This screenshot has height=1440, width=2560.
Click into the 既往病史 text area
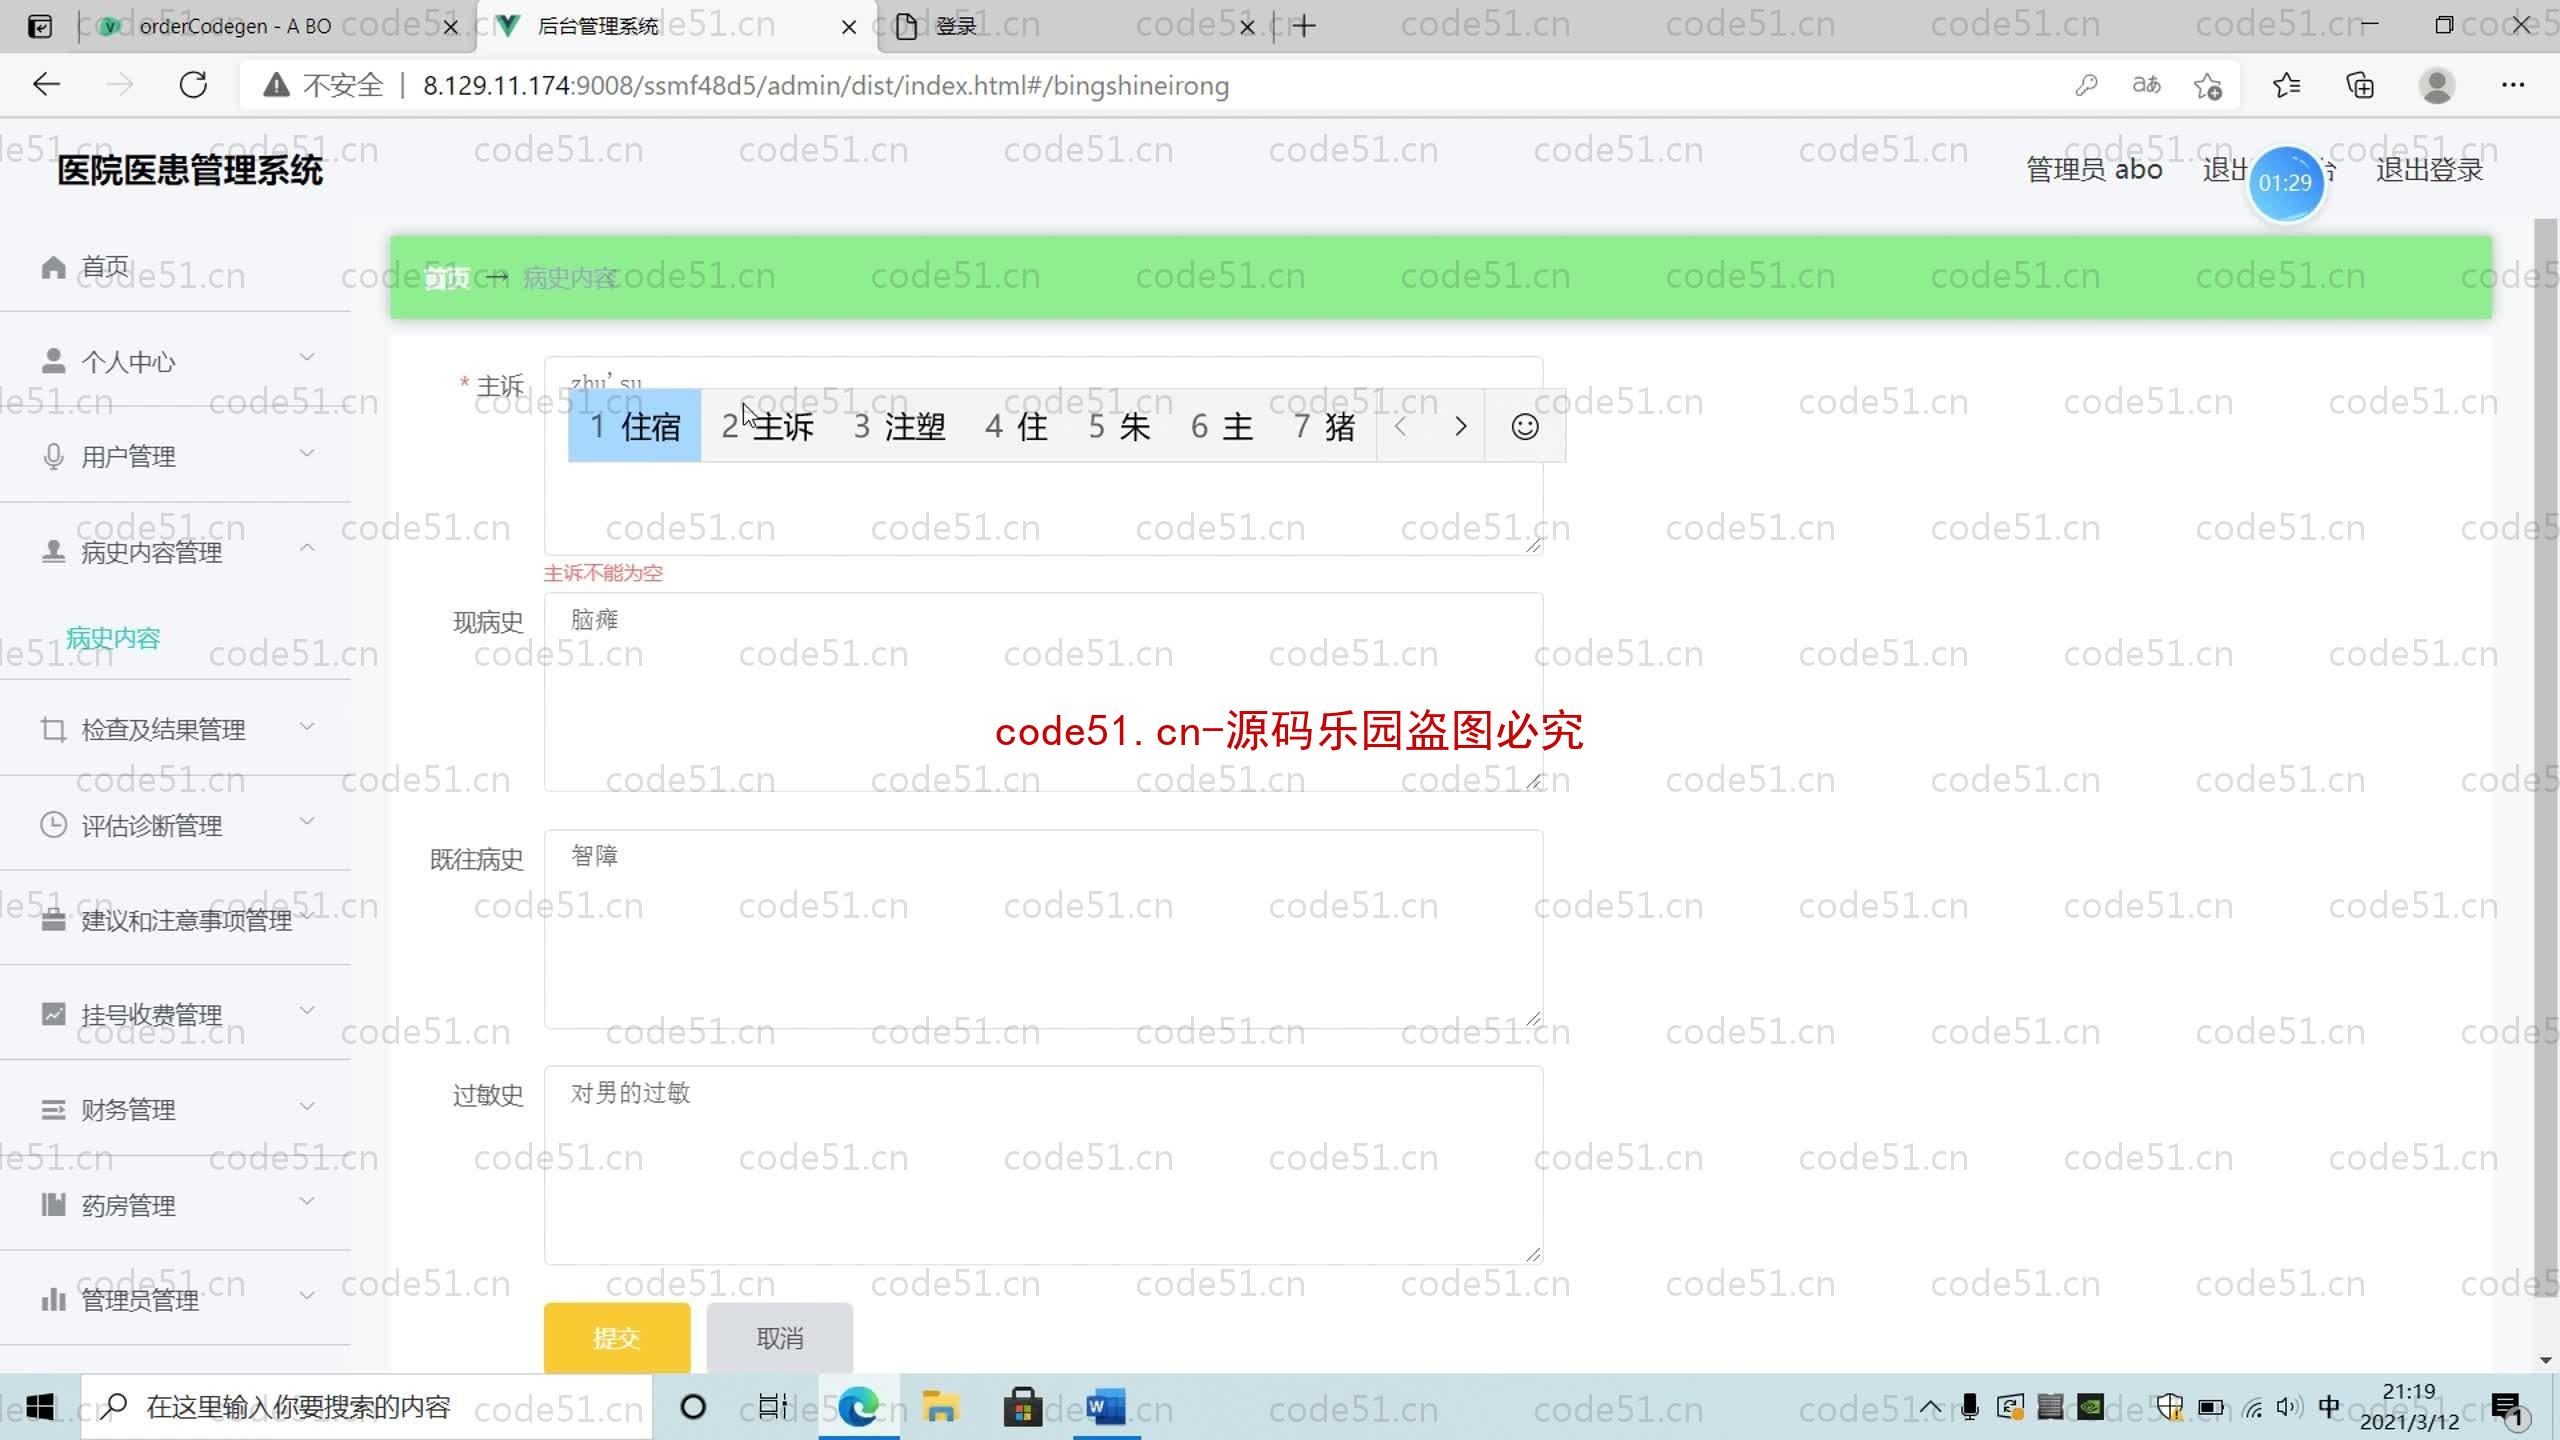click(x=1043, y=929)
